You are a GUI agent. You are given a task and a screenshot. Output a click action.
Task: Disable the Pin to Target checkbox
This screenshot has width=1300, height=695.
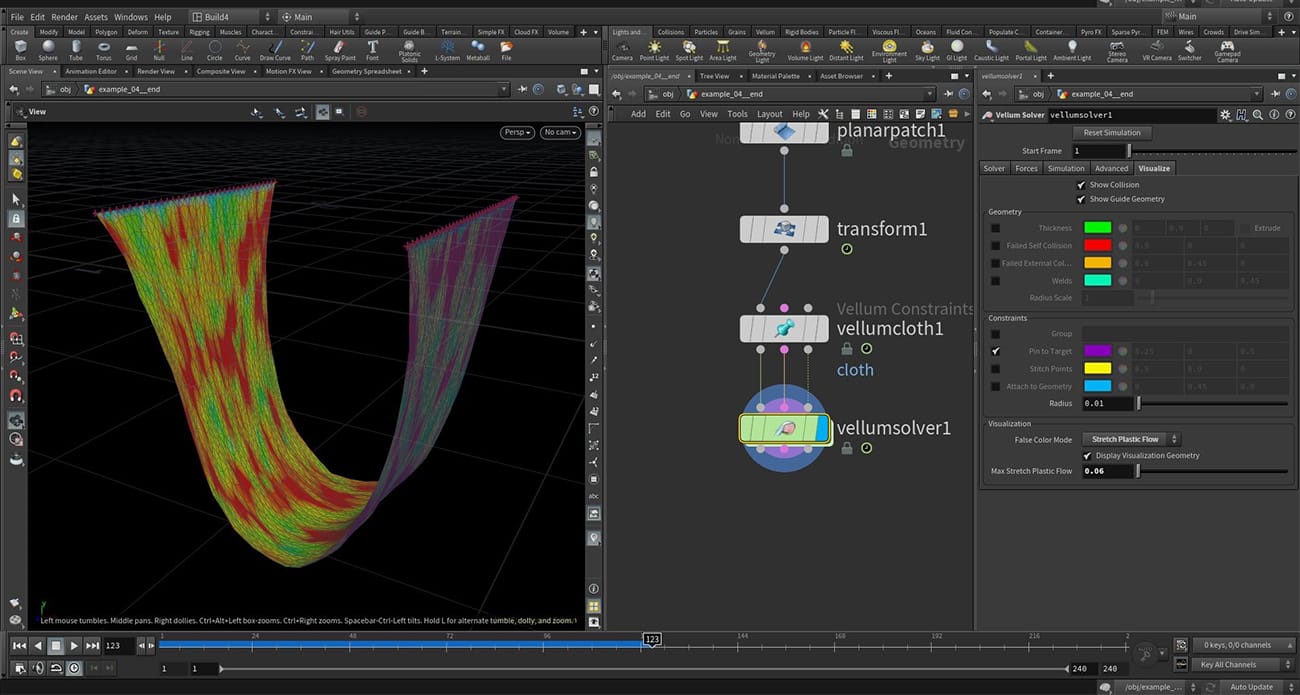click(995, 352)
